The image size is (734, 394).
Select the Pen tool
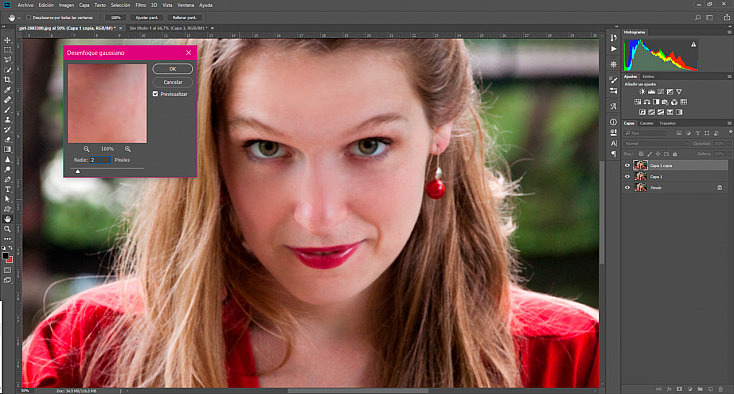pos(7,179)
